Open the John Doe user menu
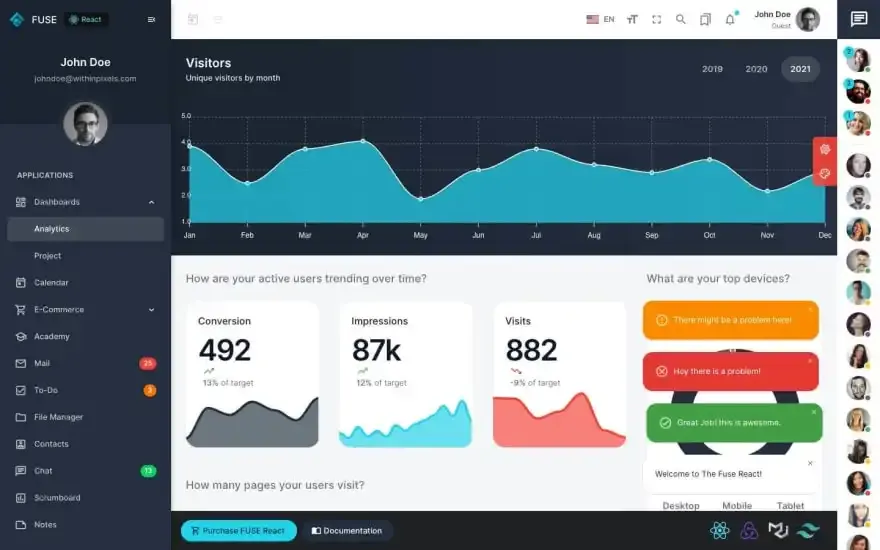This screenshot has height=550, width=880. tap(786, 20)
